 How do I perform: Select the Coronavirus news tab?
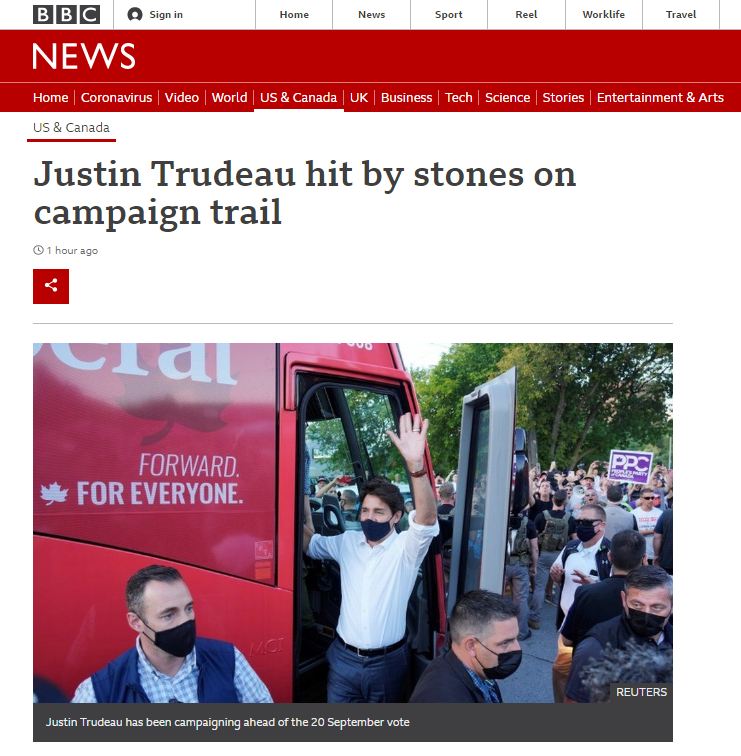click(x=116, y=97)
